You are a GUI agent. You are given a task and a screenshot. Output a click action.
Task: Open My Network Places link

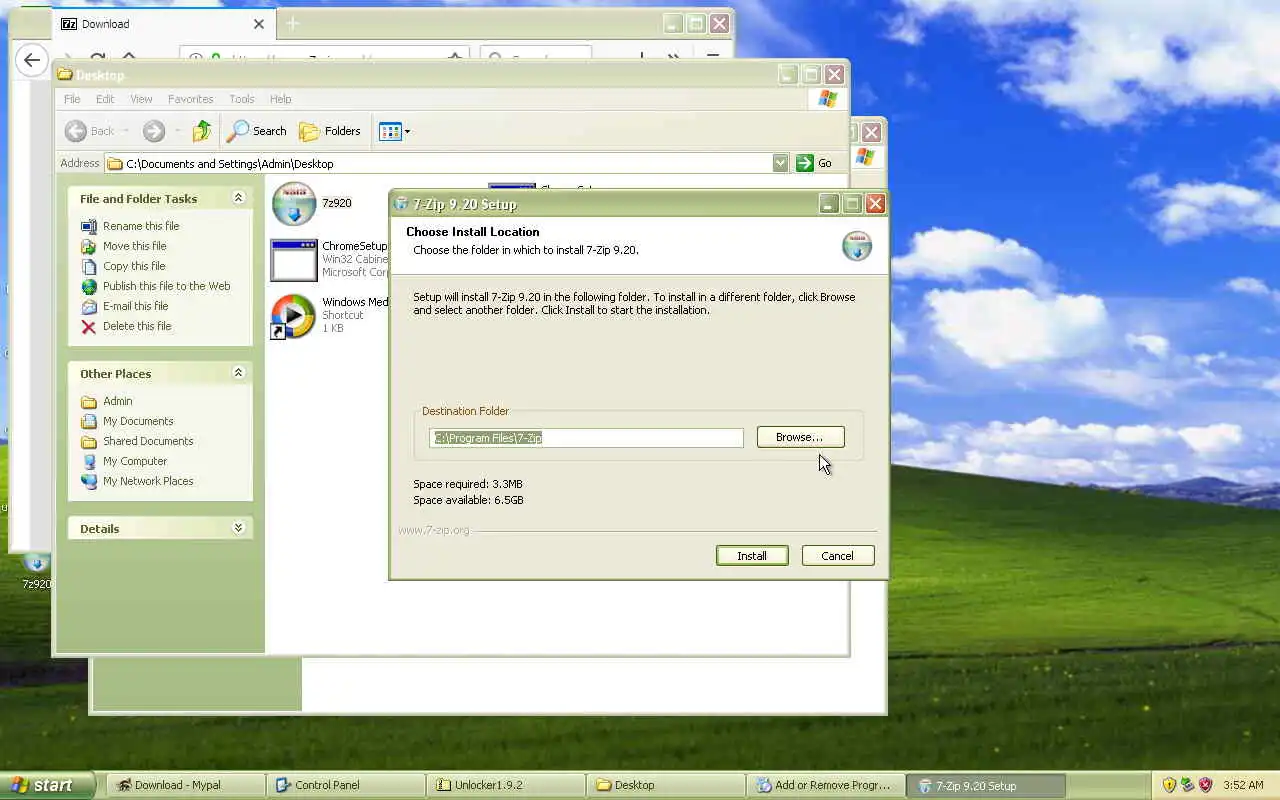point(148,481)
